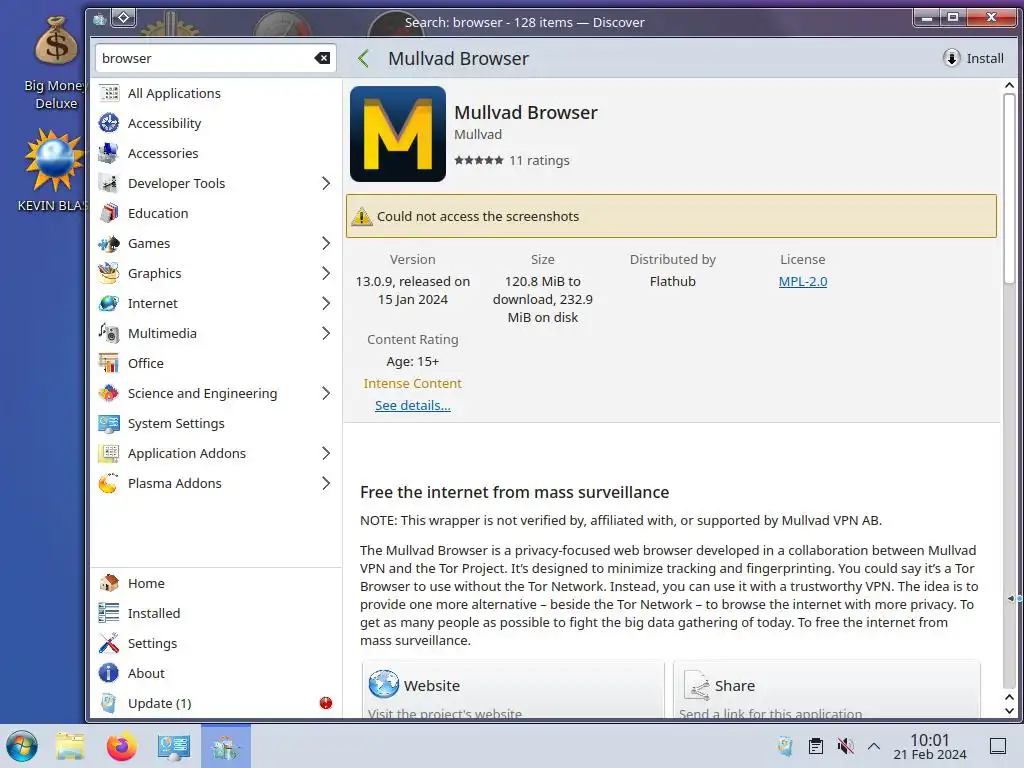
Task: Select the Education category label
Action: tap(158, 214)
